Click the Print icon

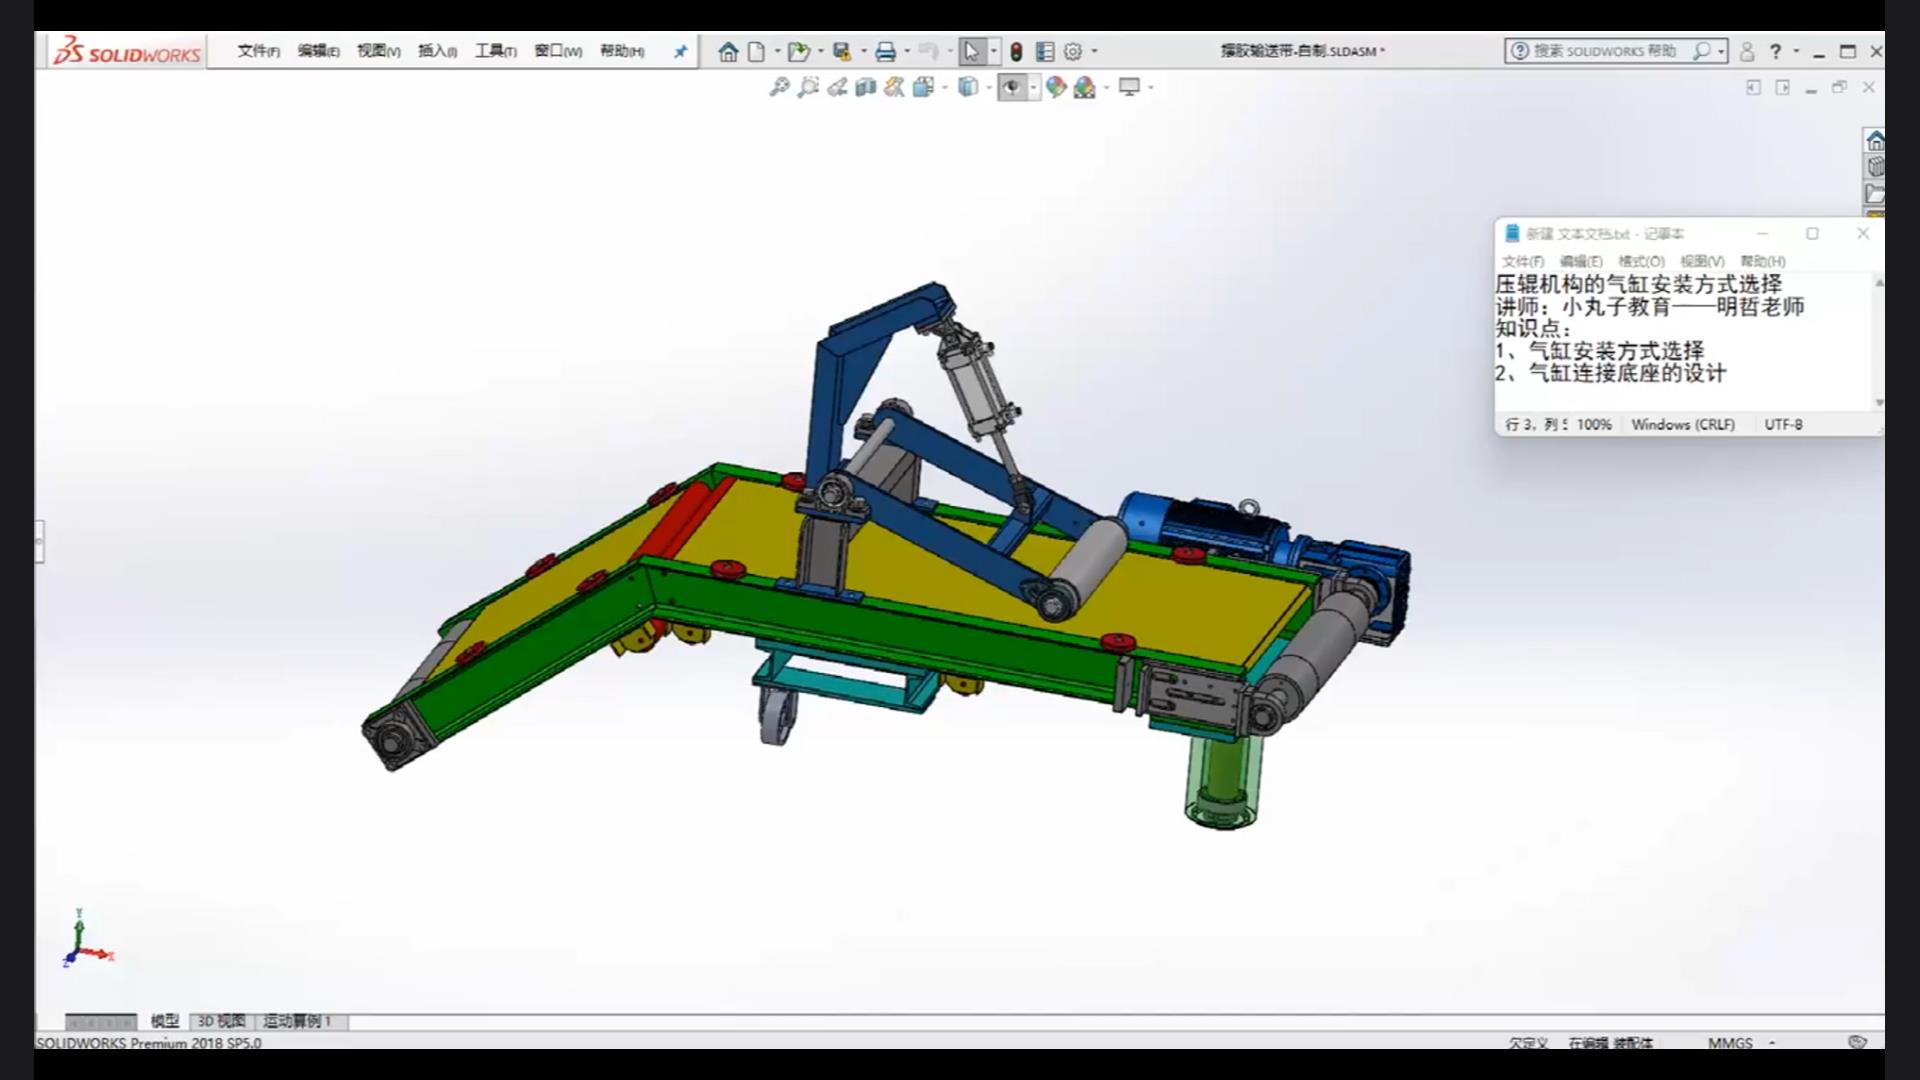coord(885,52)
